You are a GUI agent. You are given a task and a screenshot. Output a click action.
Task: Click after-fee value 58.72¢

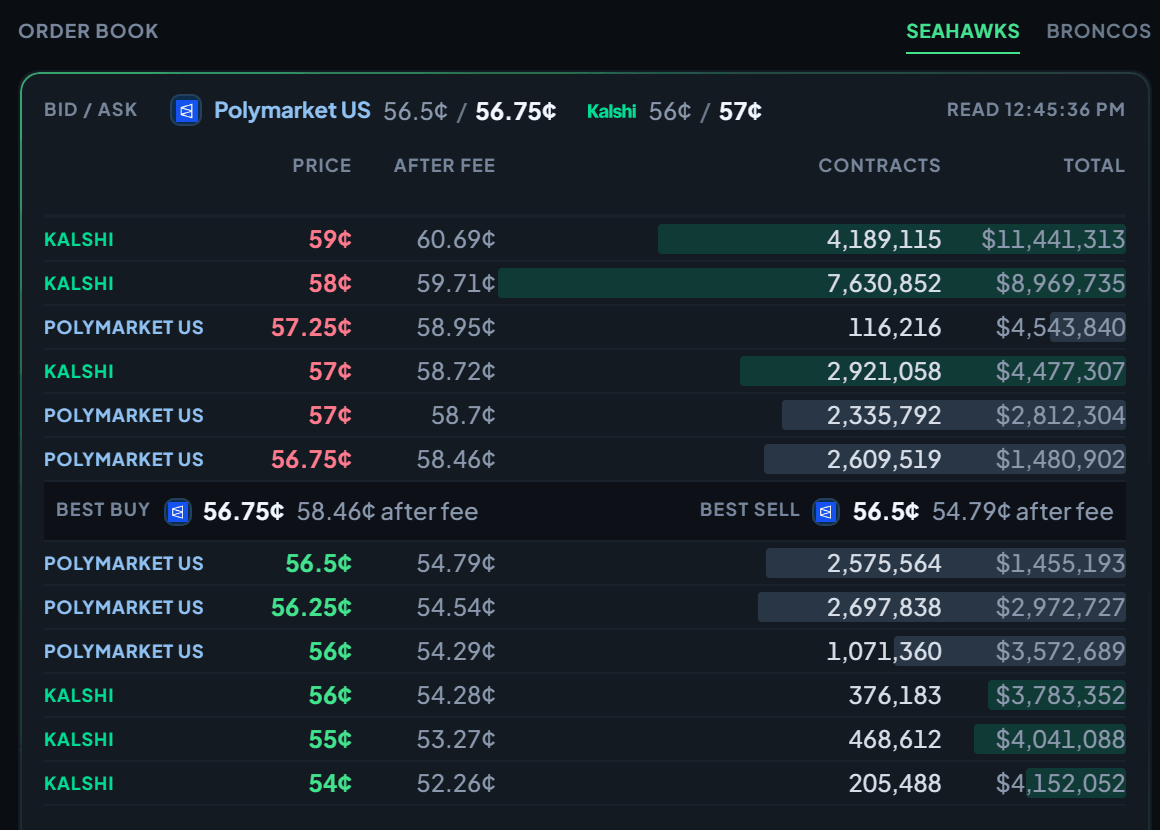point(456,371)
